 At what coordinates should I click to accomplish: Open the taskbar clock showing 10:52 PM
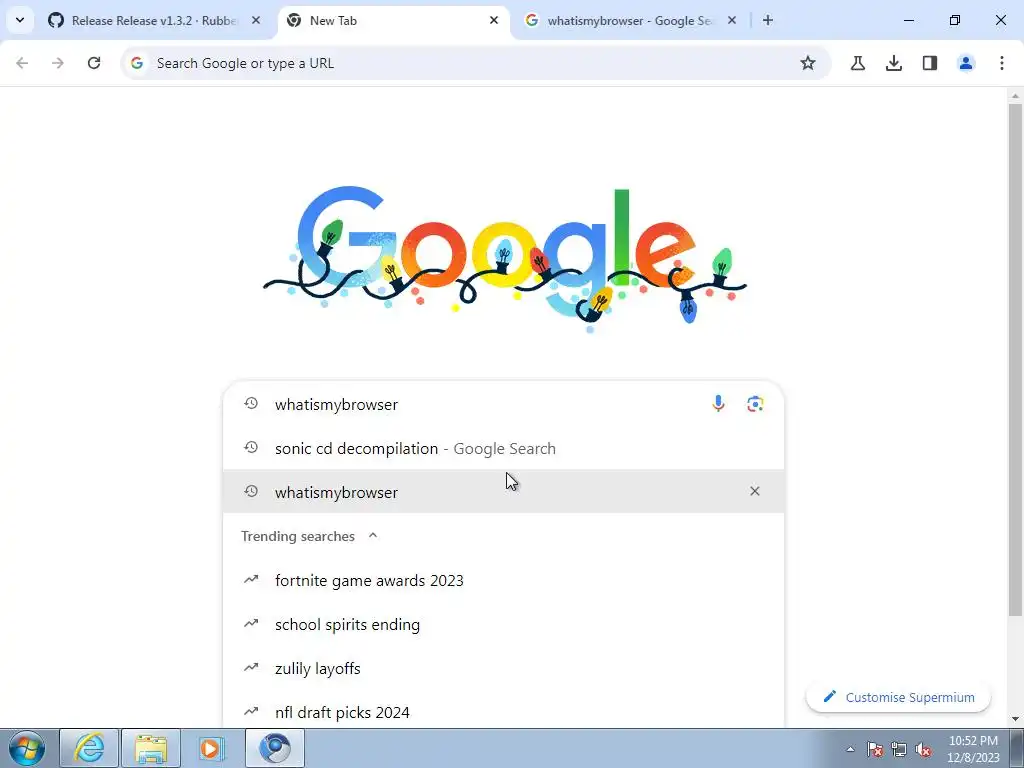coord(974,749)
